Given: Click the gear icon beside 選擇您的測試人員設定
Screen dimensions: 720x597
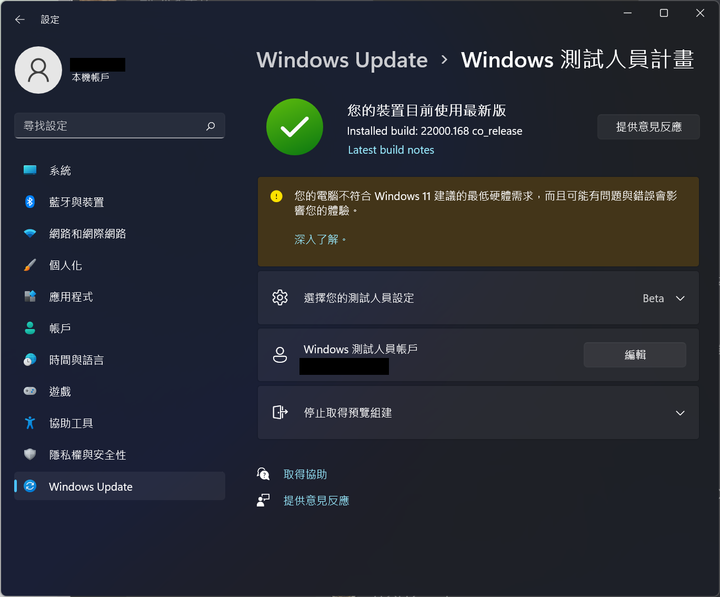Looking at the screenshot, I should click(280, 298).
